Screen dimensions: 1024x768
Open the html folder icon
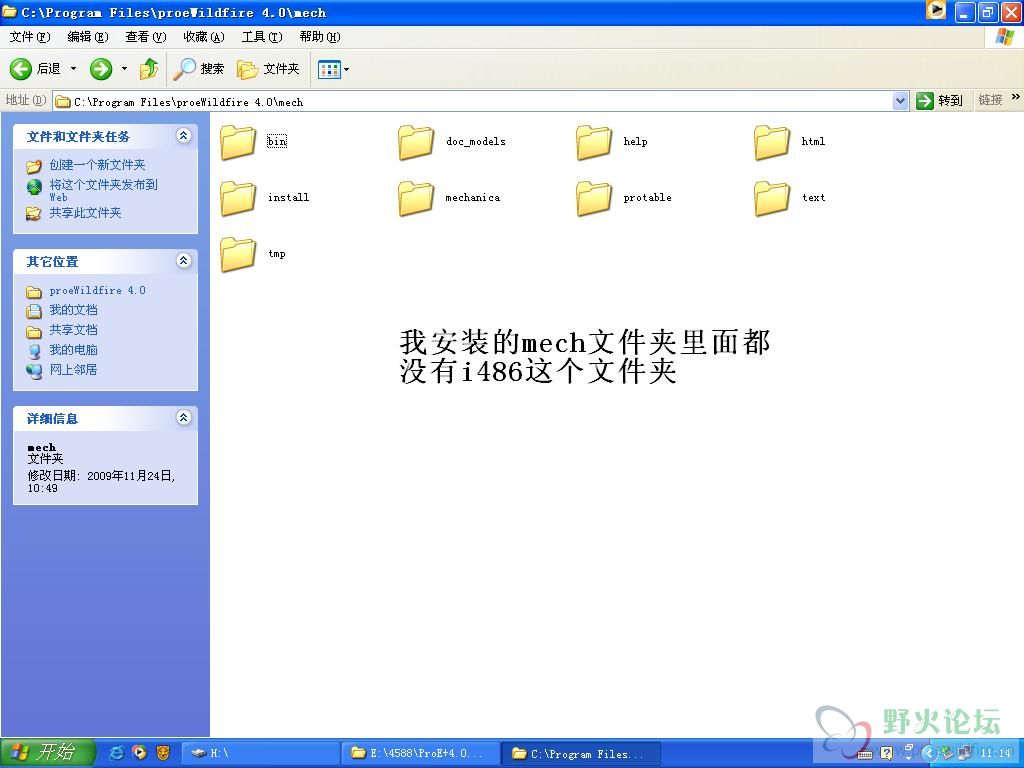pos(772,142)
